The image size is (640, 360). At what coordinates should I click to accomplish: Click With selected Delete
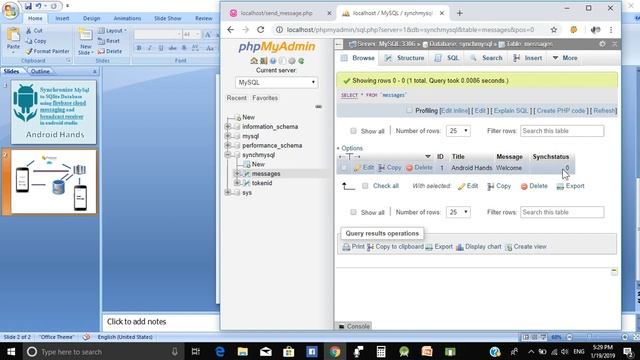pyautogui.click(x=534, y=186)
